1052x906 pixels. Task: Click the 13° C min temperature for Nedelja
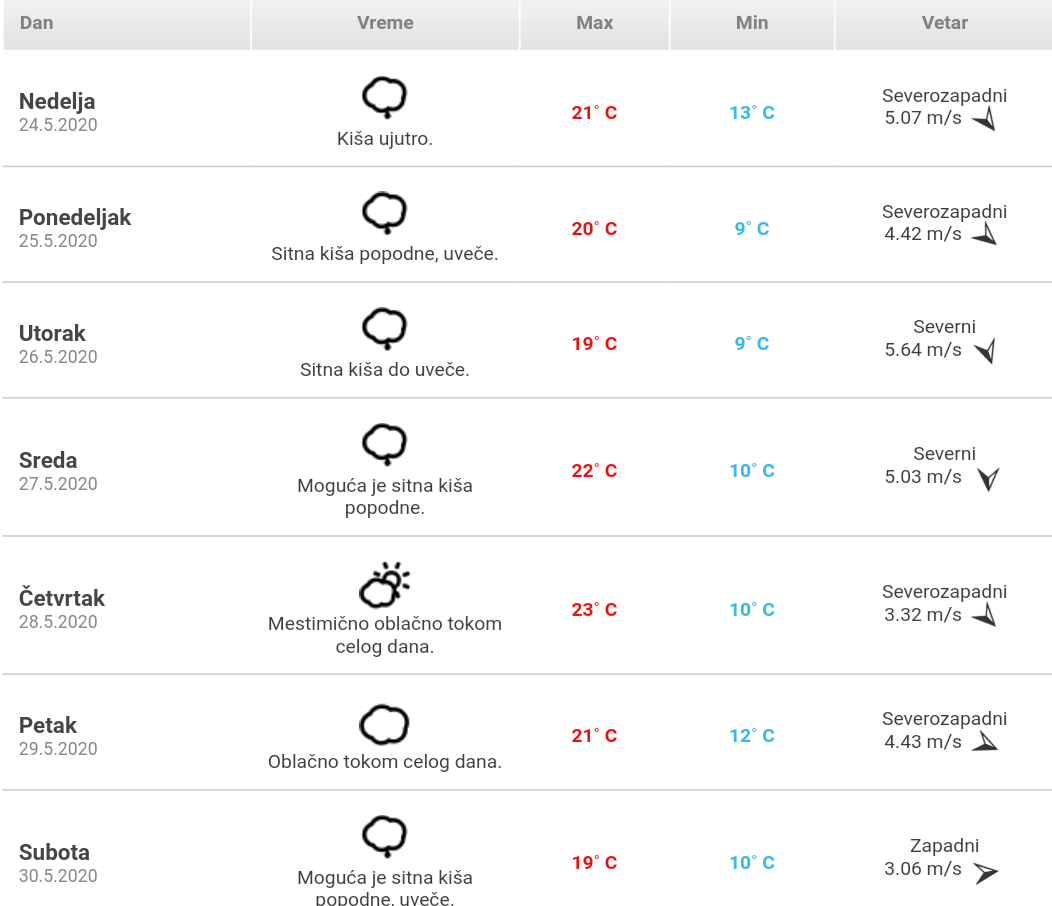[x=752, y=113]
